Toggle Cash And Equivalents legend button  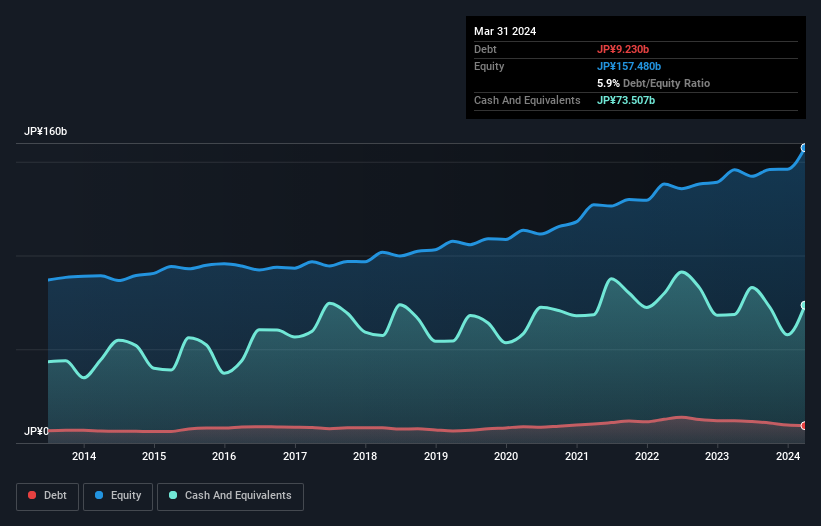point(230,496)
